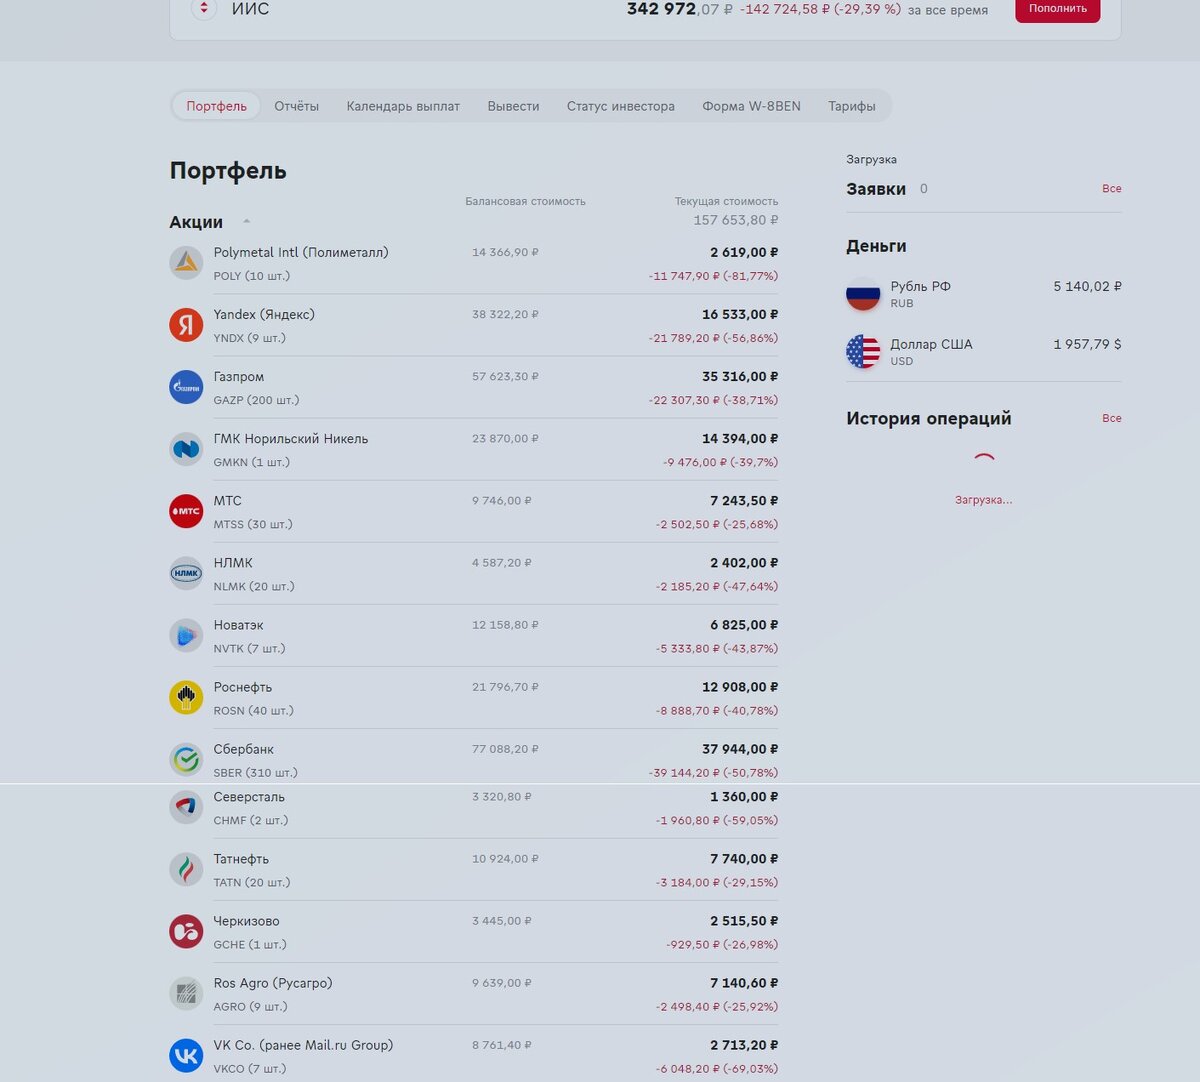Image resolution: width=1200 pixels, height=1082 pixels.
Task: Collapse the Акции section arrow
Action: 246,221
